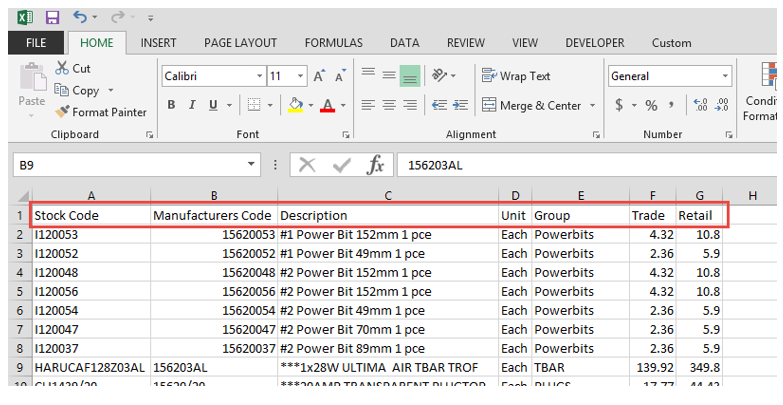The height and width of the screenshot is (405, 783).
Task: Toggle Italic formatting
Action: (x=191, y=105)
